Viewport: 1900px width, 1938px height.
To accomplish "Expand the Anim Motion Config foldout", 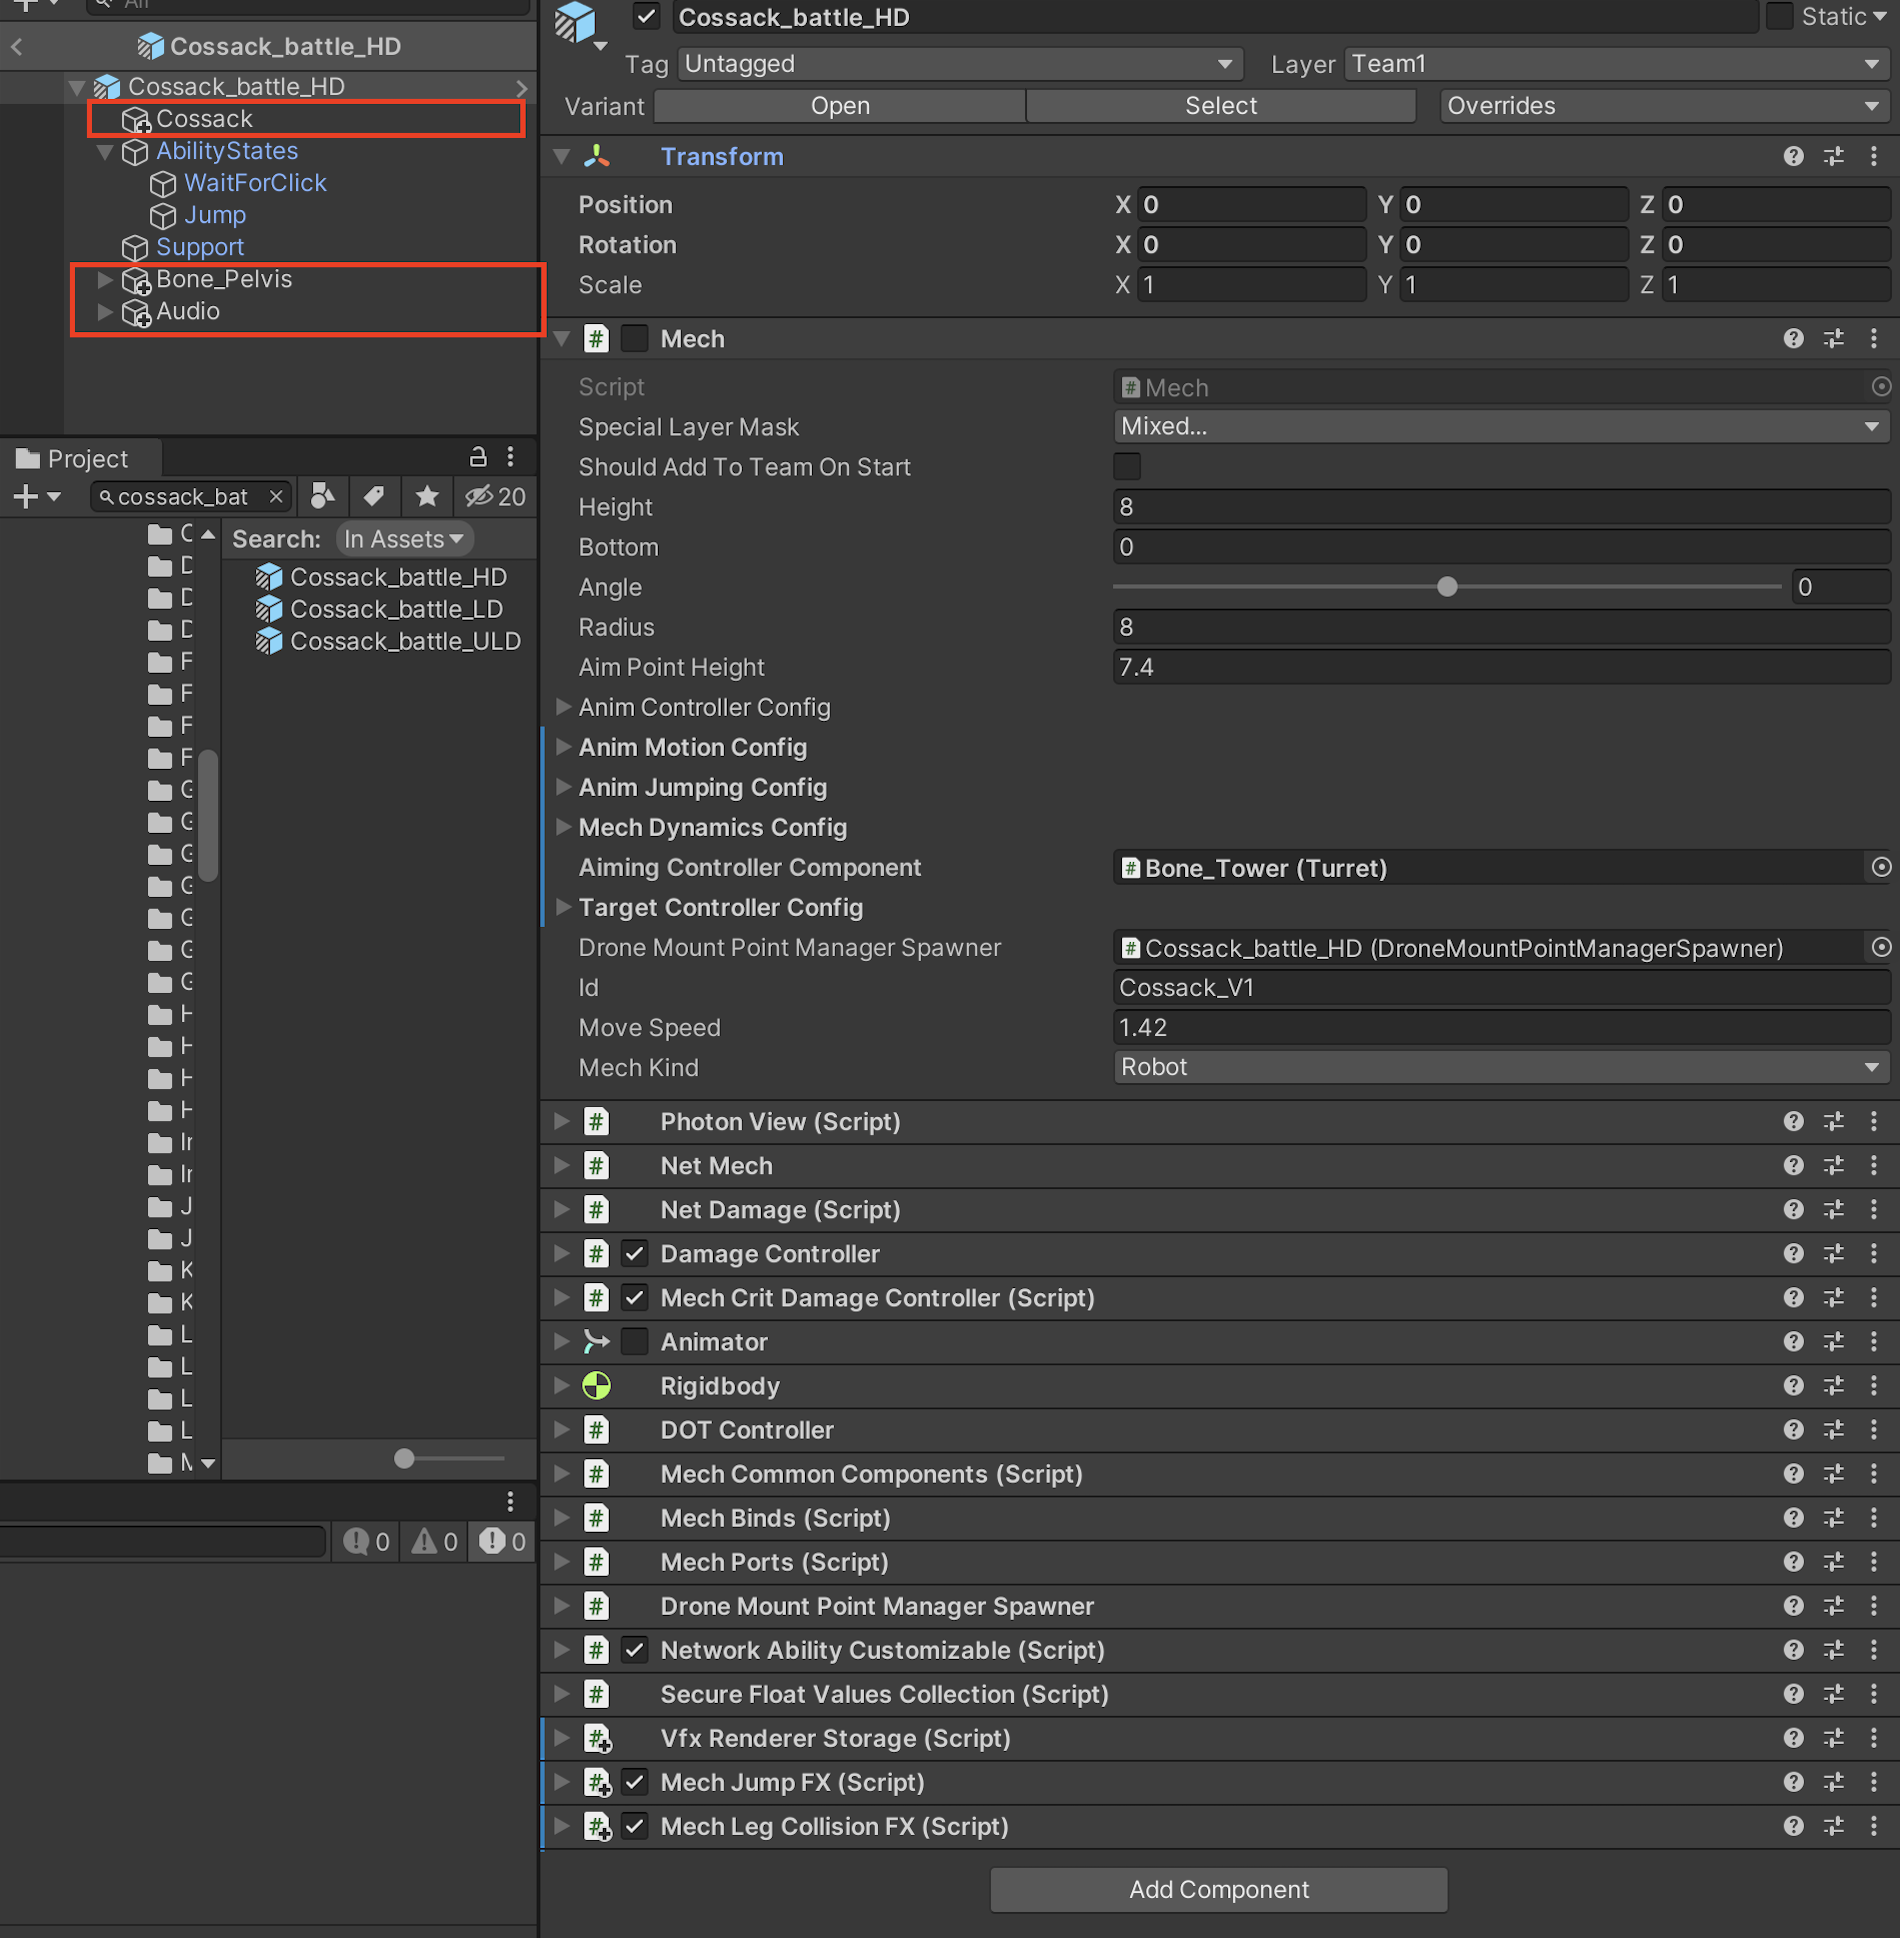I will [x=563, y=748].
